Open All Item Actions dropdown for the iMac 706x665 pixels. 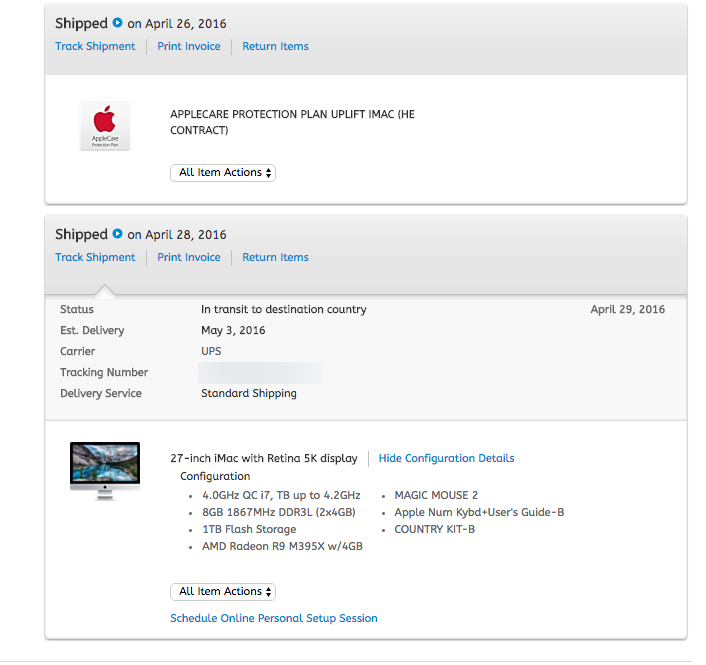(223, 592)
